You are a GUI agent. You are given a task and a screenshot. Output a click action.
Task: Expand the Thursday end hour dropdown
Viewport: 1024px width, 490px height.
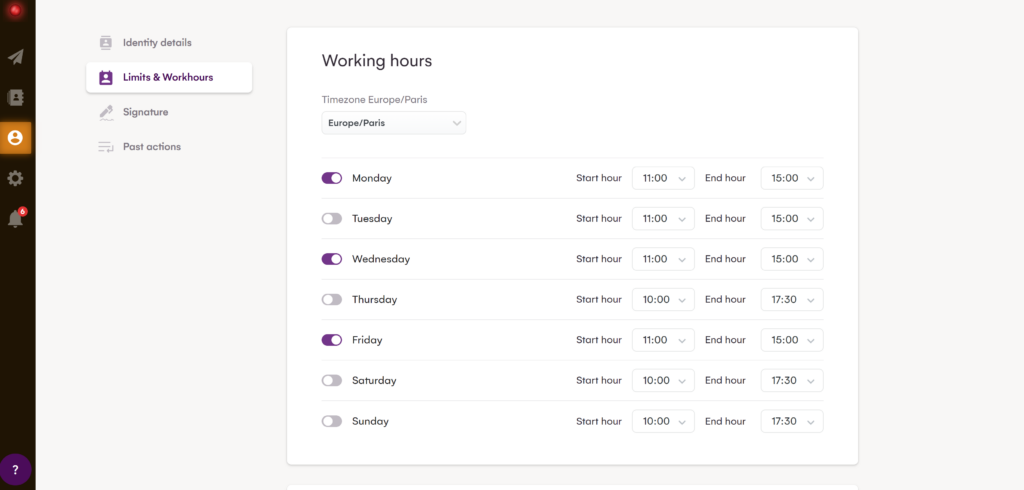click(792, 299)
